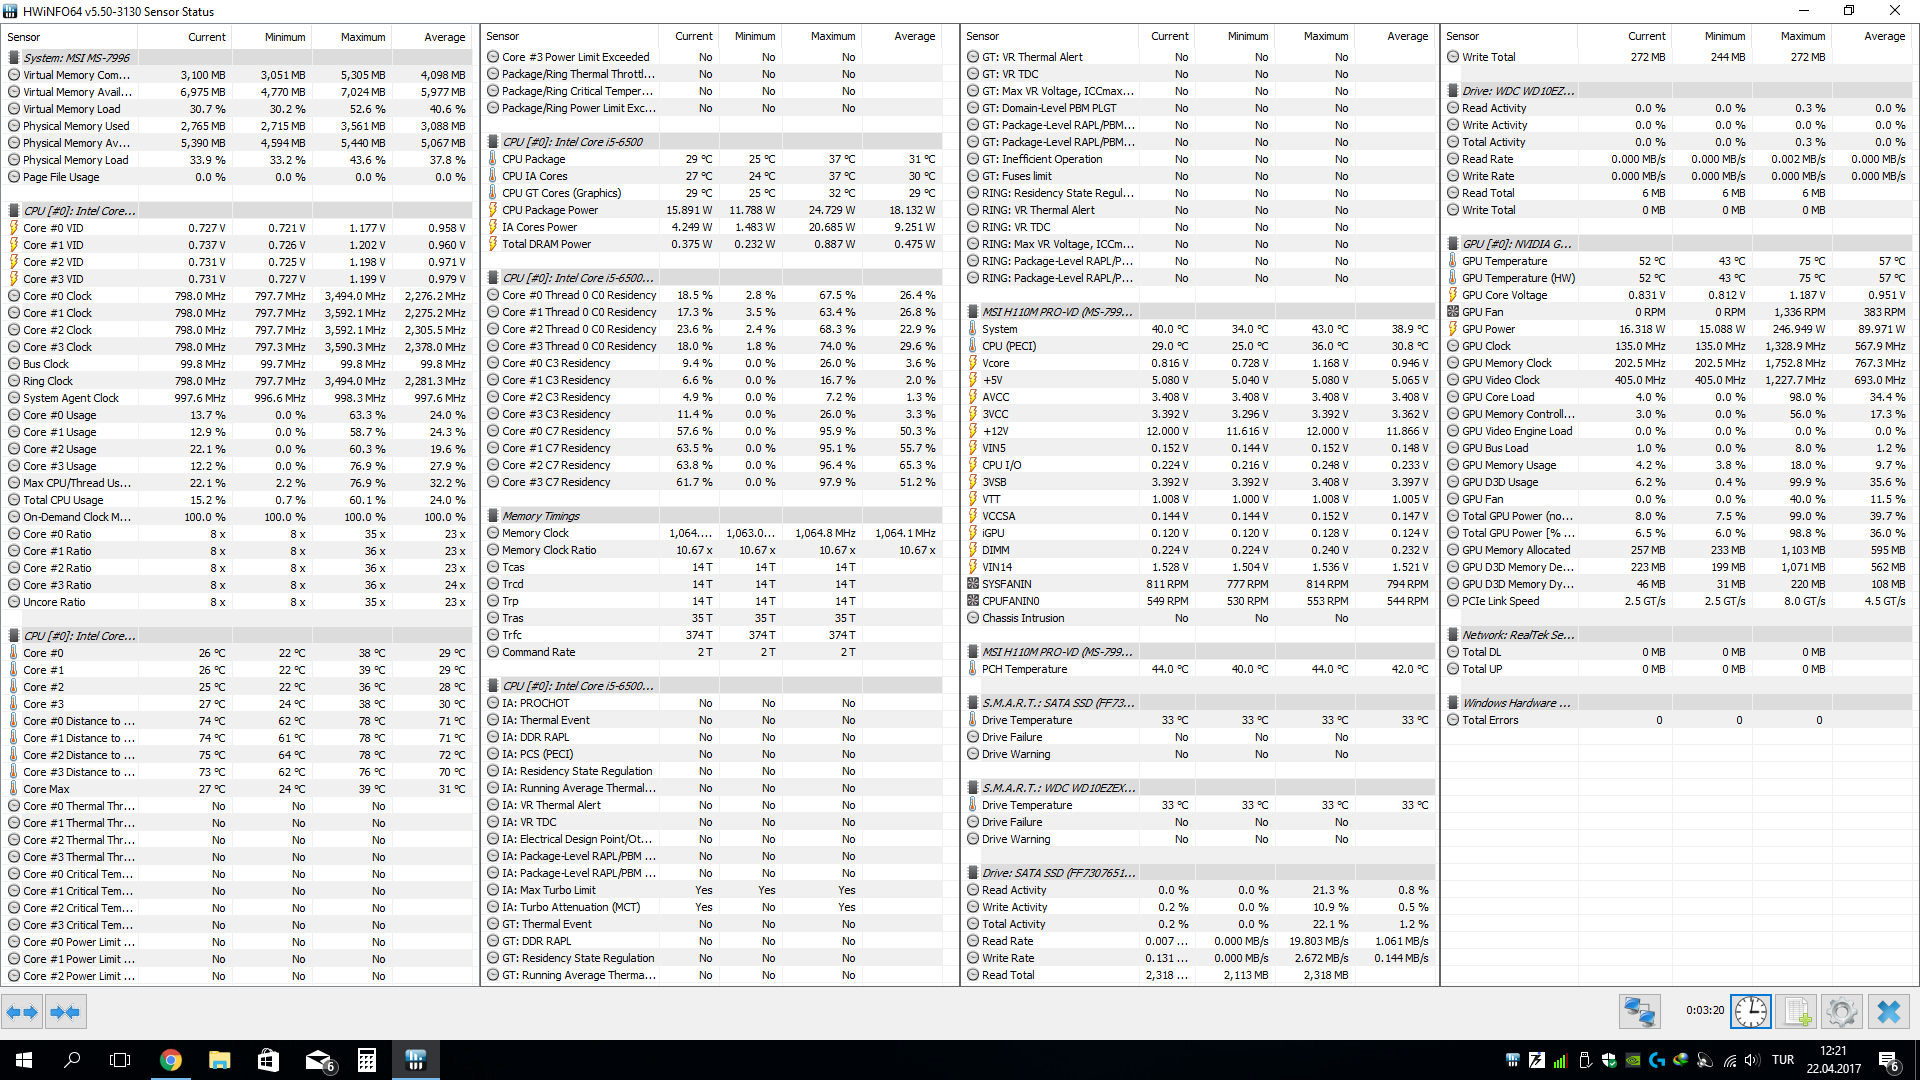Select the 'Total DRAM Power' row
Image resolution: width=1920 pixels, height=1080 pixels.
(x=715, y=244)
